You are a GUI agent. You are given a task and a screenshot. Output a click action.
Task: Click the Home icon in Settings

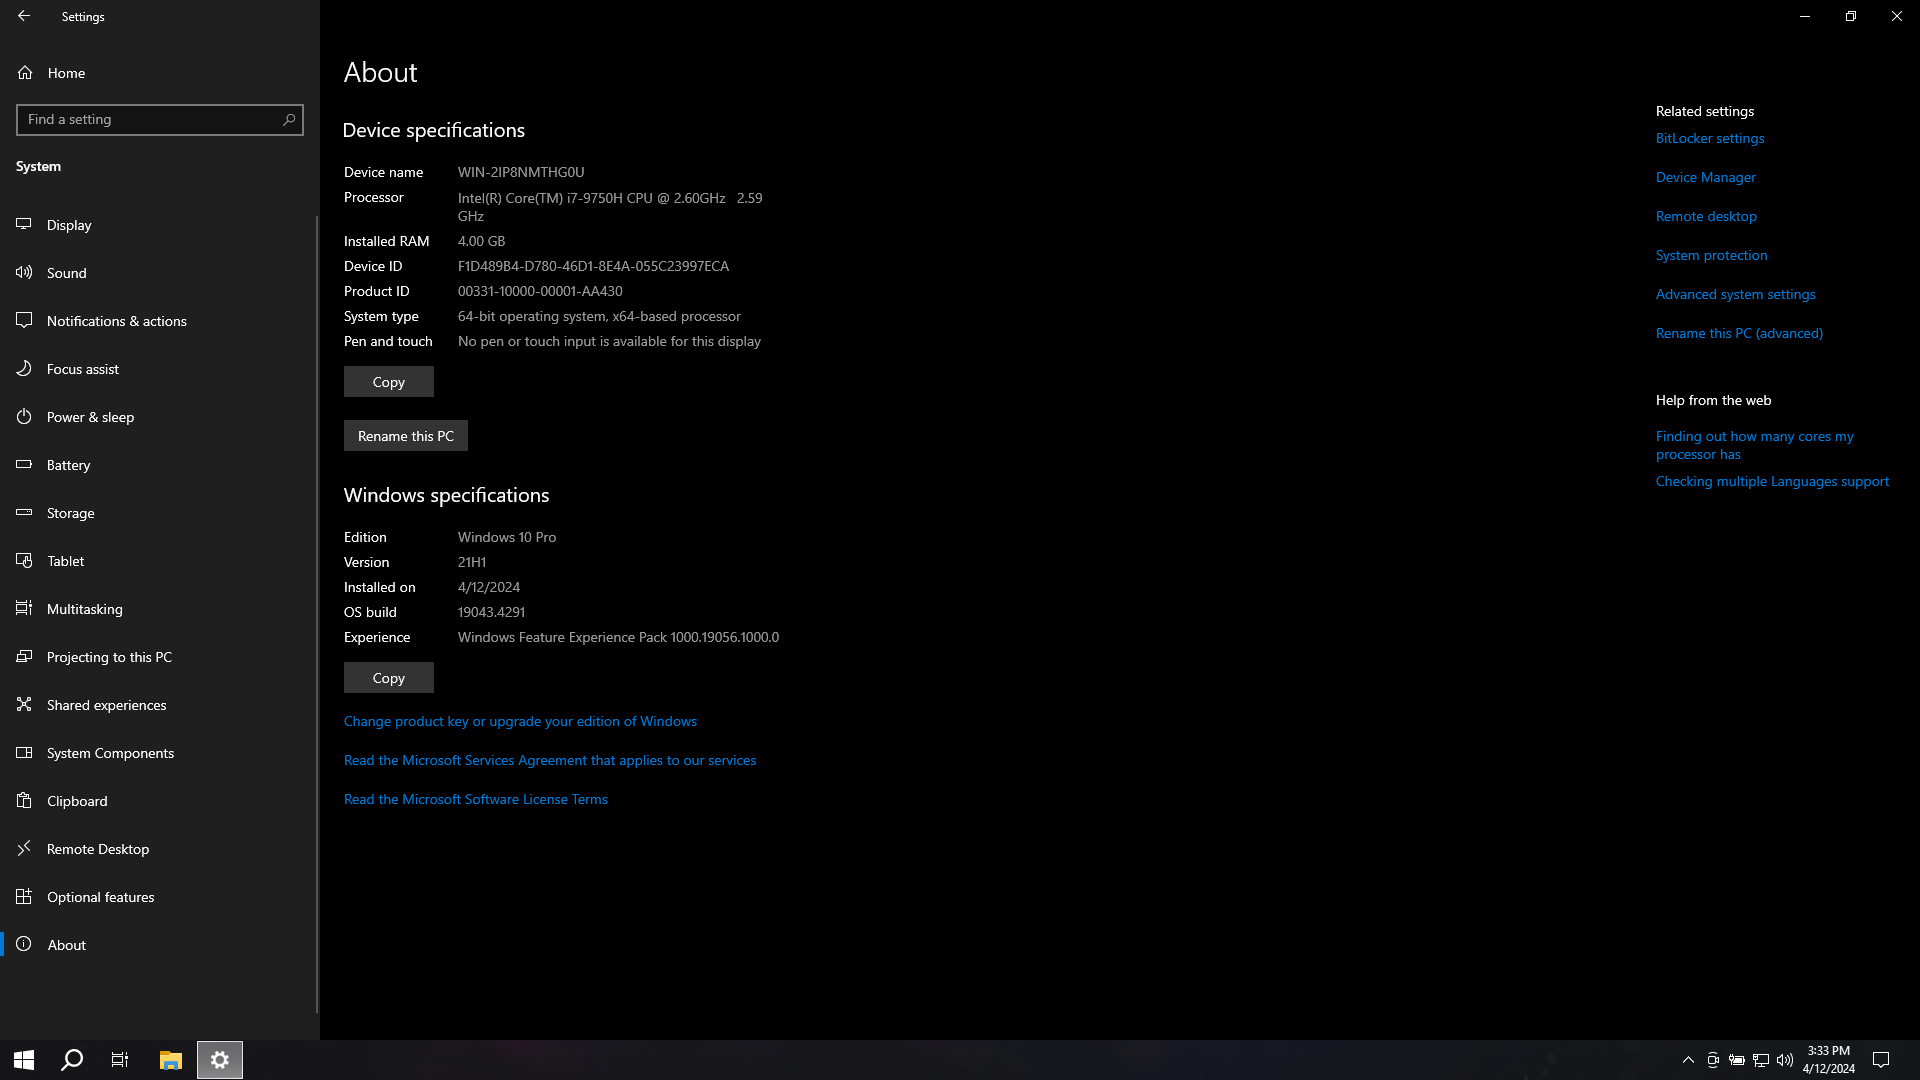click(x=25, y=72)
